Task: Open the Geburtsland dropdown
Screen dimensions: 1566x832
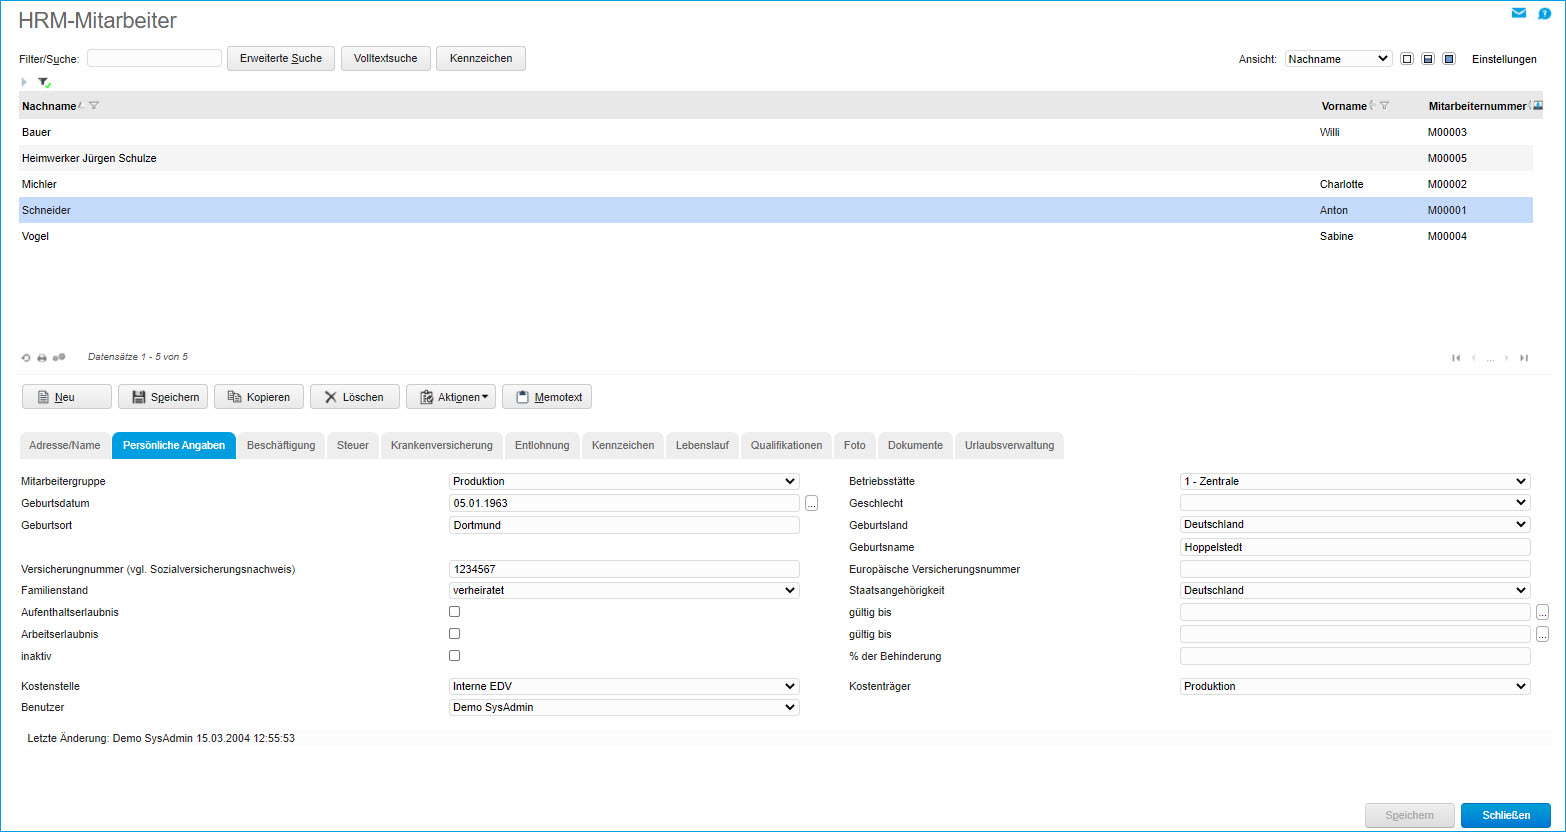Action: tap(1355, 524)
